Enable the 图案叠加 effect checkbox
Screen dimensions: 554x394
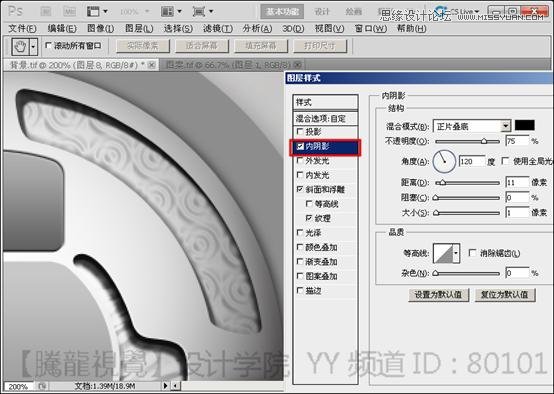point(300,276)
